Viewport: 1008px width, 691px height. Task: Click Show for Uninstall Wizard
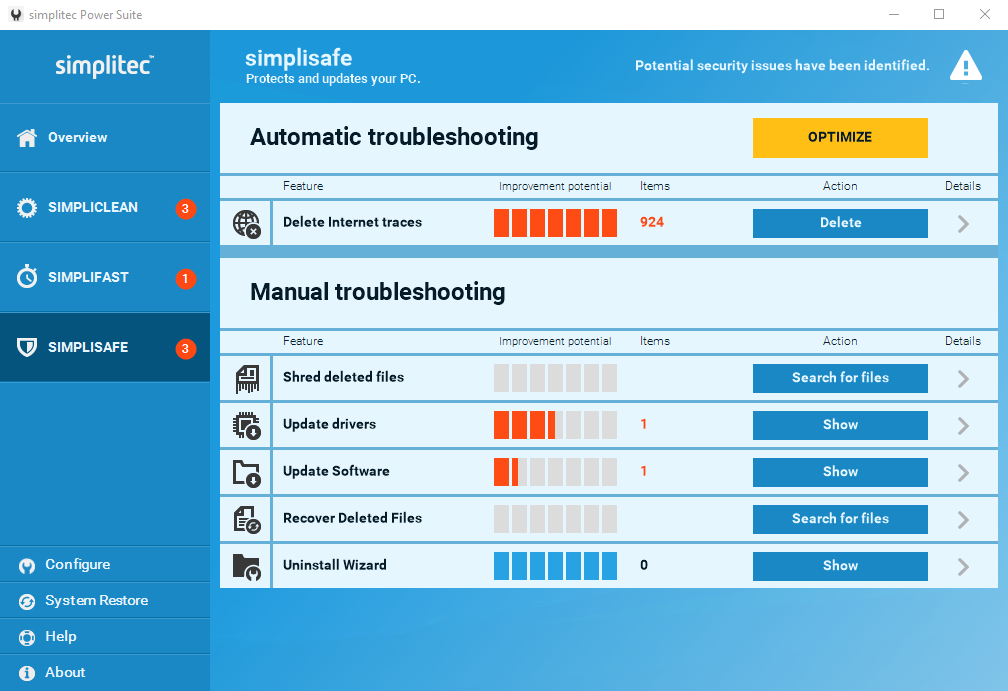tap(840, 566)
